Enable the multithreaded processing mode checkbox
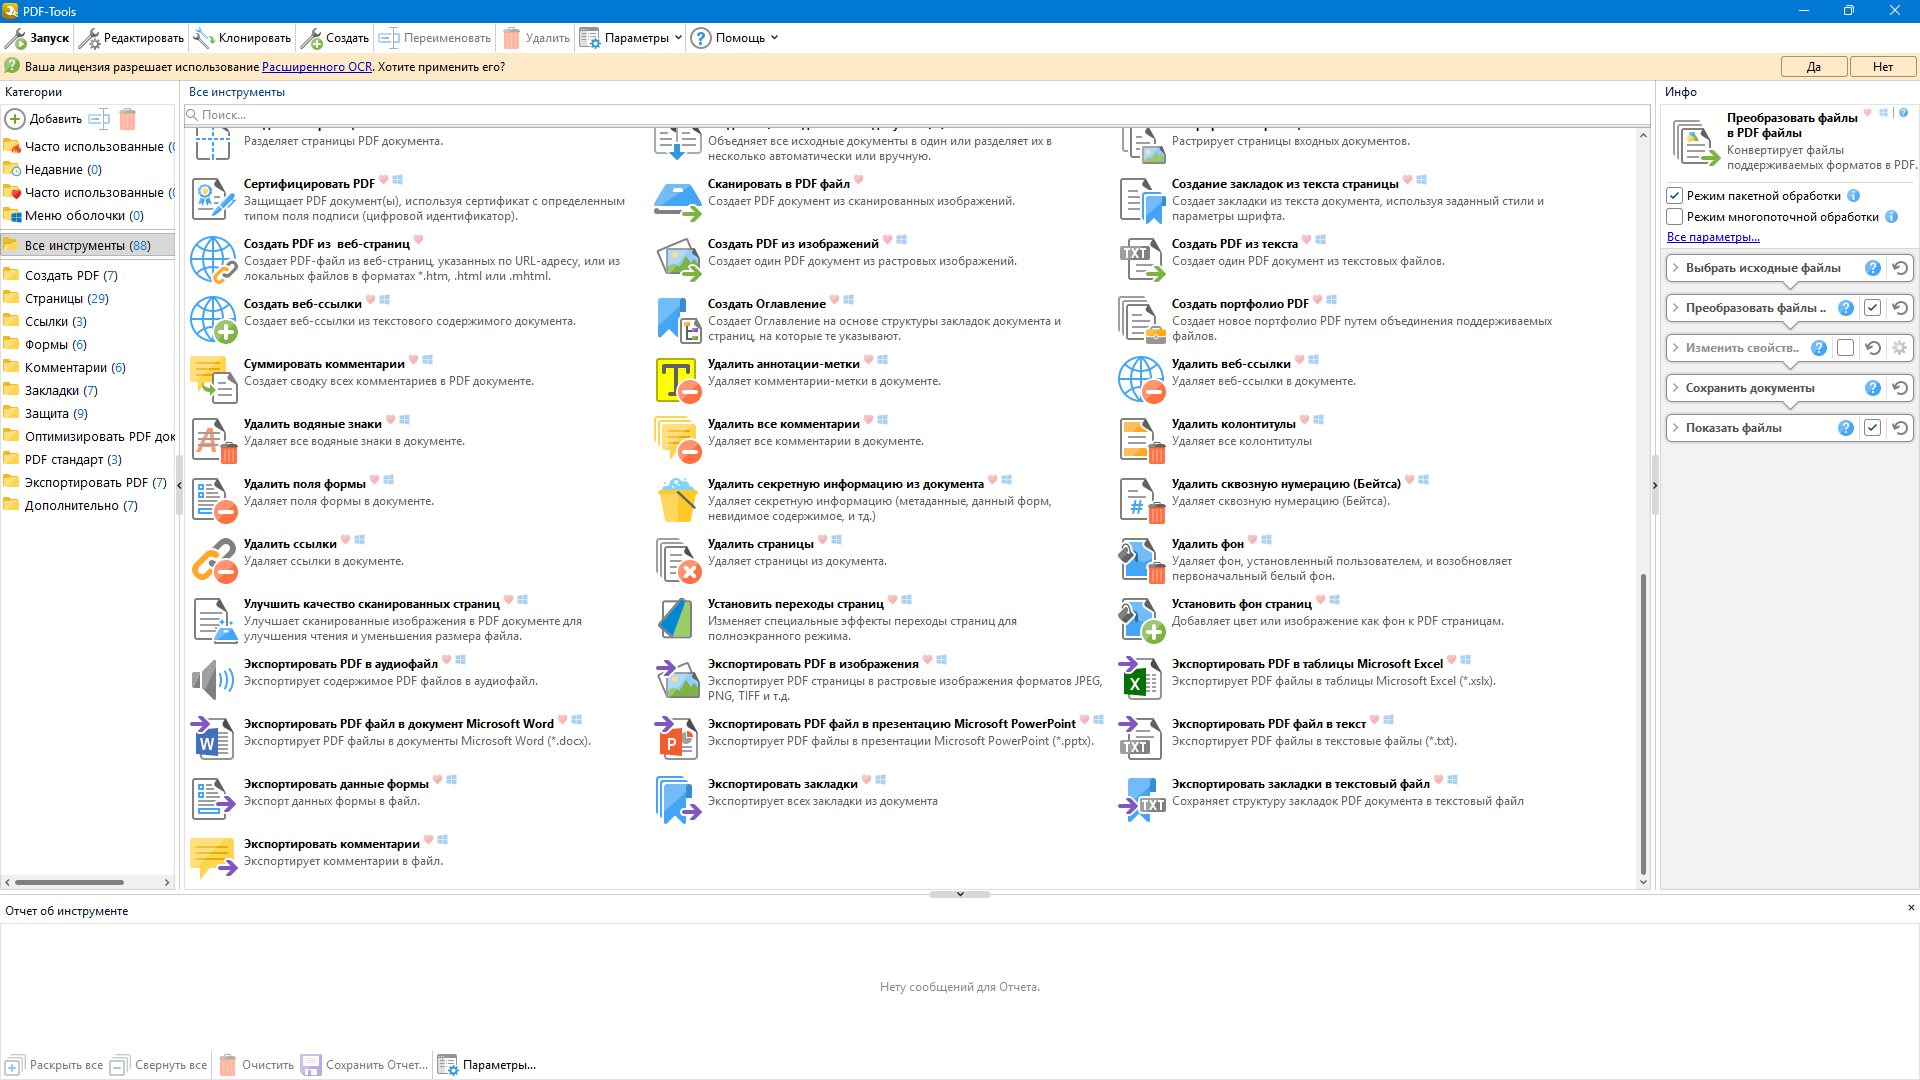Viewport: 1920px width, 1080px height. (x=1675, y=217)
